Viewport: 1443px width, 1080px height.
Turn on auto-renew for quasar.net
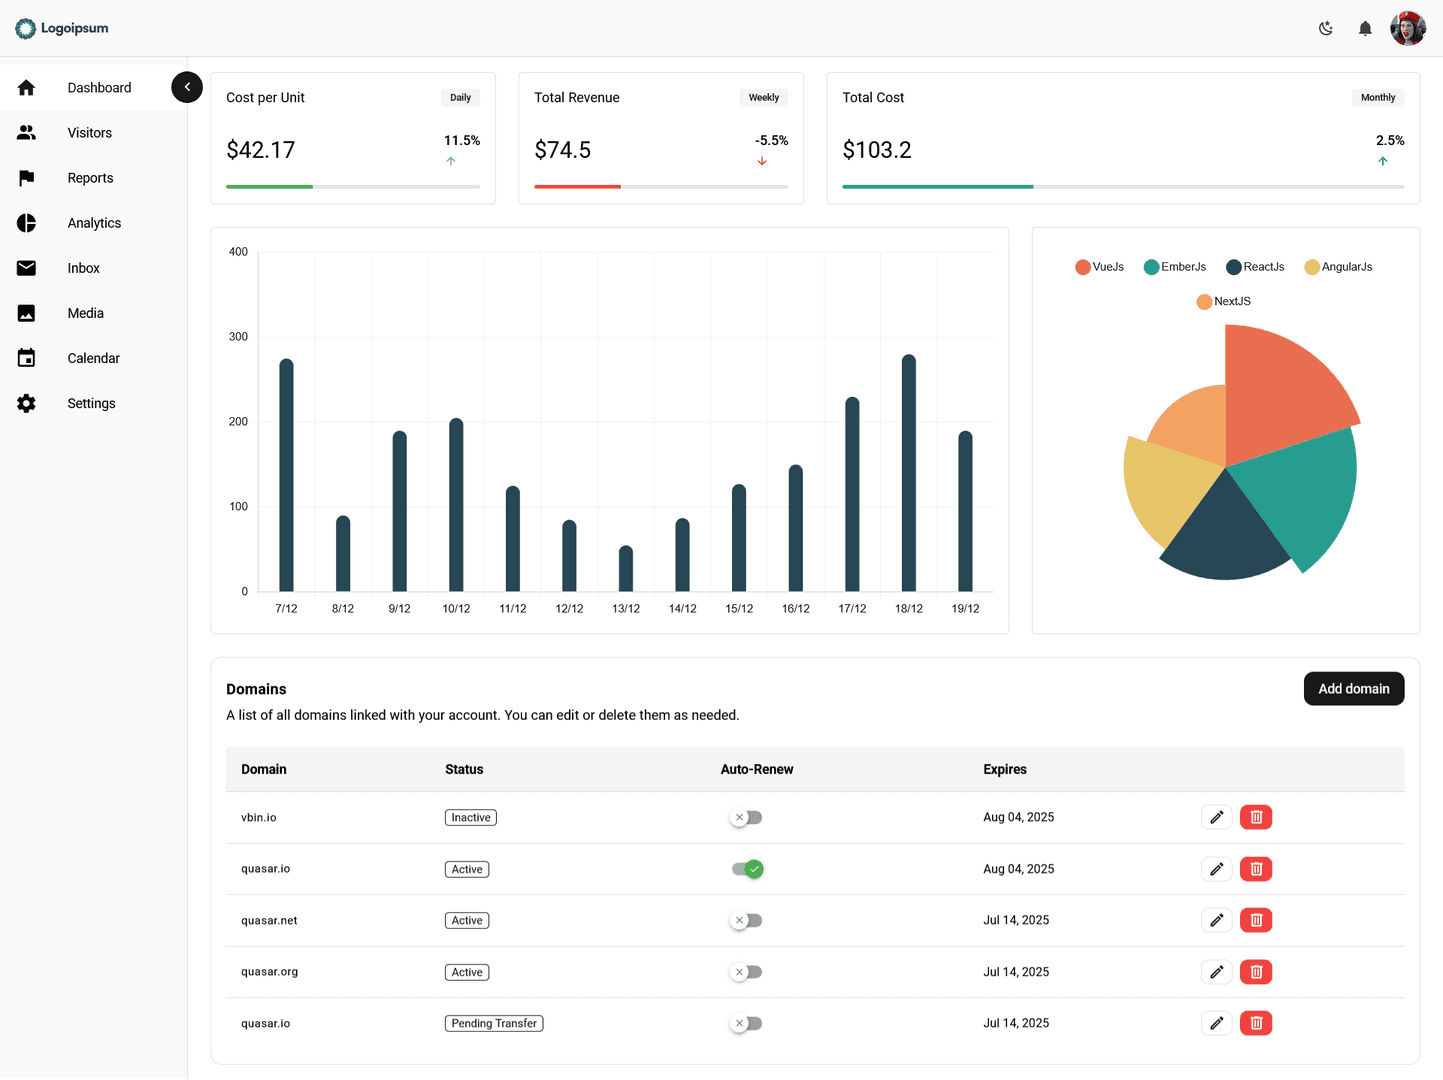pos(747,920)
